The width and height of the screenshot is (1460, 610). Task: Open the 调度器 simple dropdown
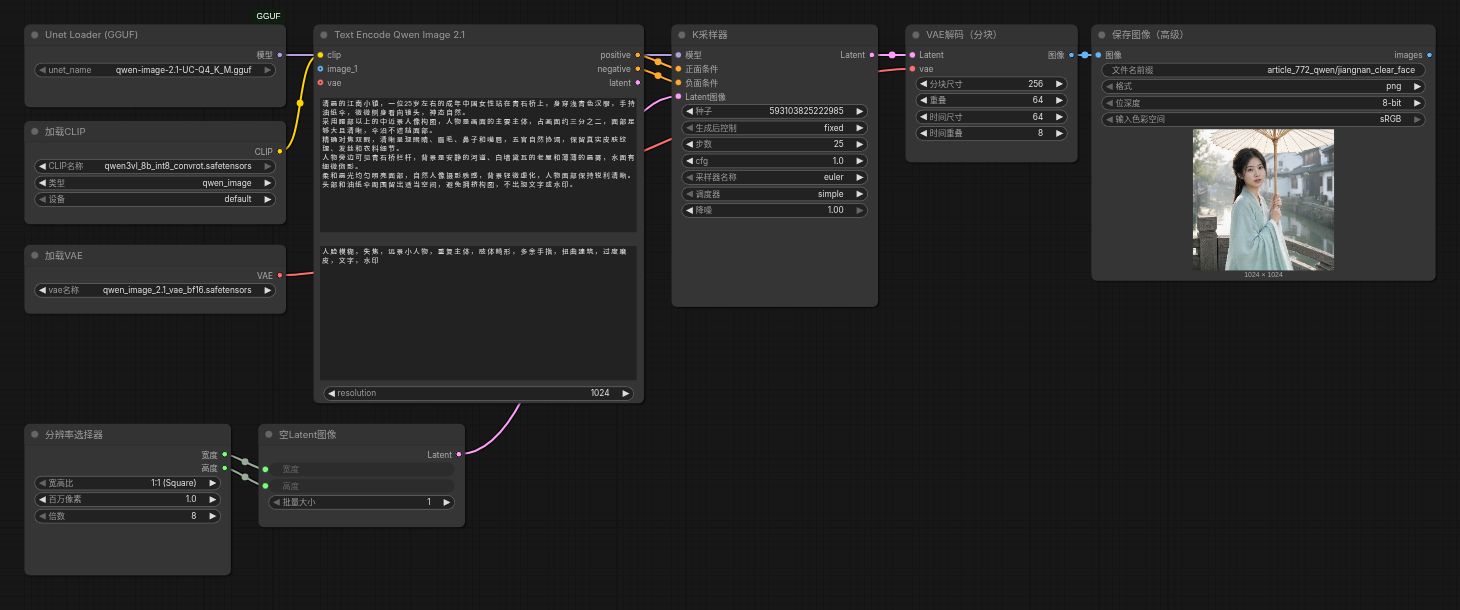pyautogui.click(x=774, y=194)
